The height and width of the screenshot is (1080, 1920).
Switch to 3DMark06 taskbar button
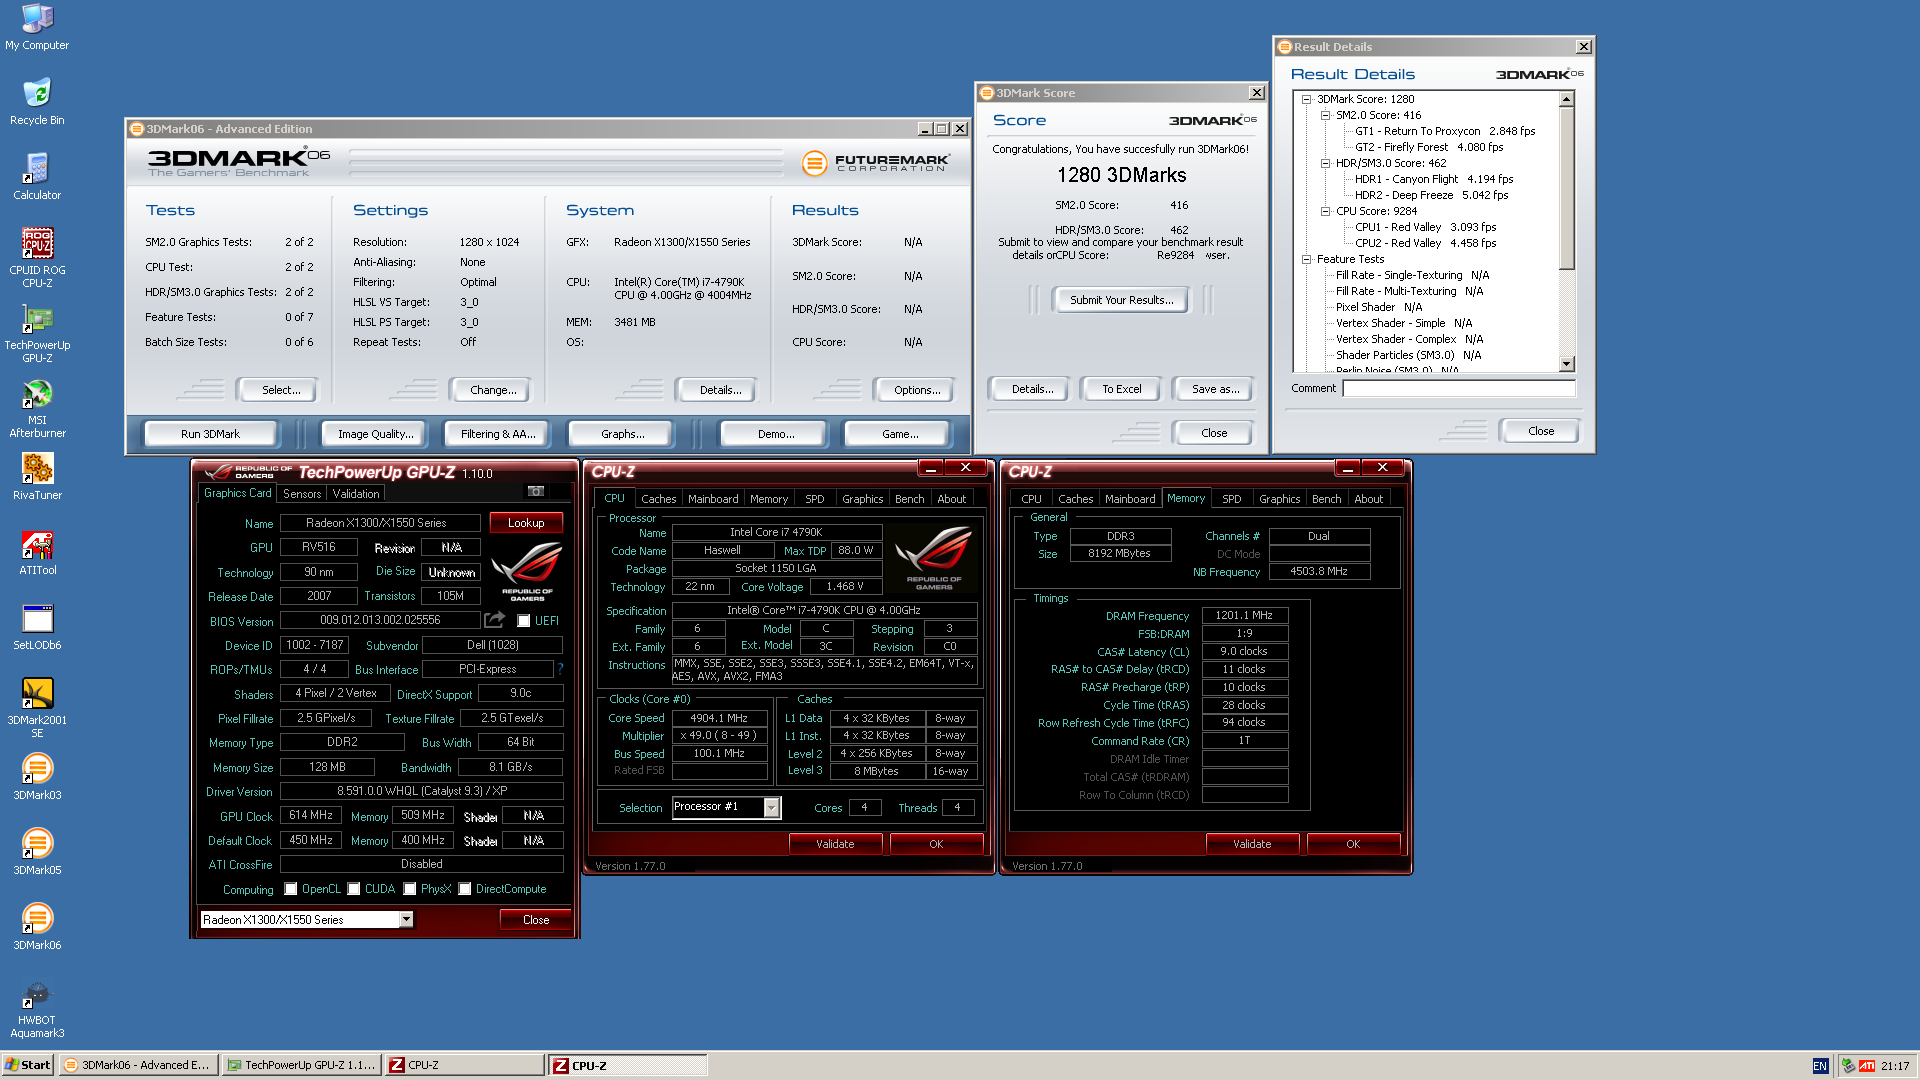point(138,1065)
